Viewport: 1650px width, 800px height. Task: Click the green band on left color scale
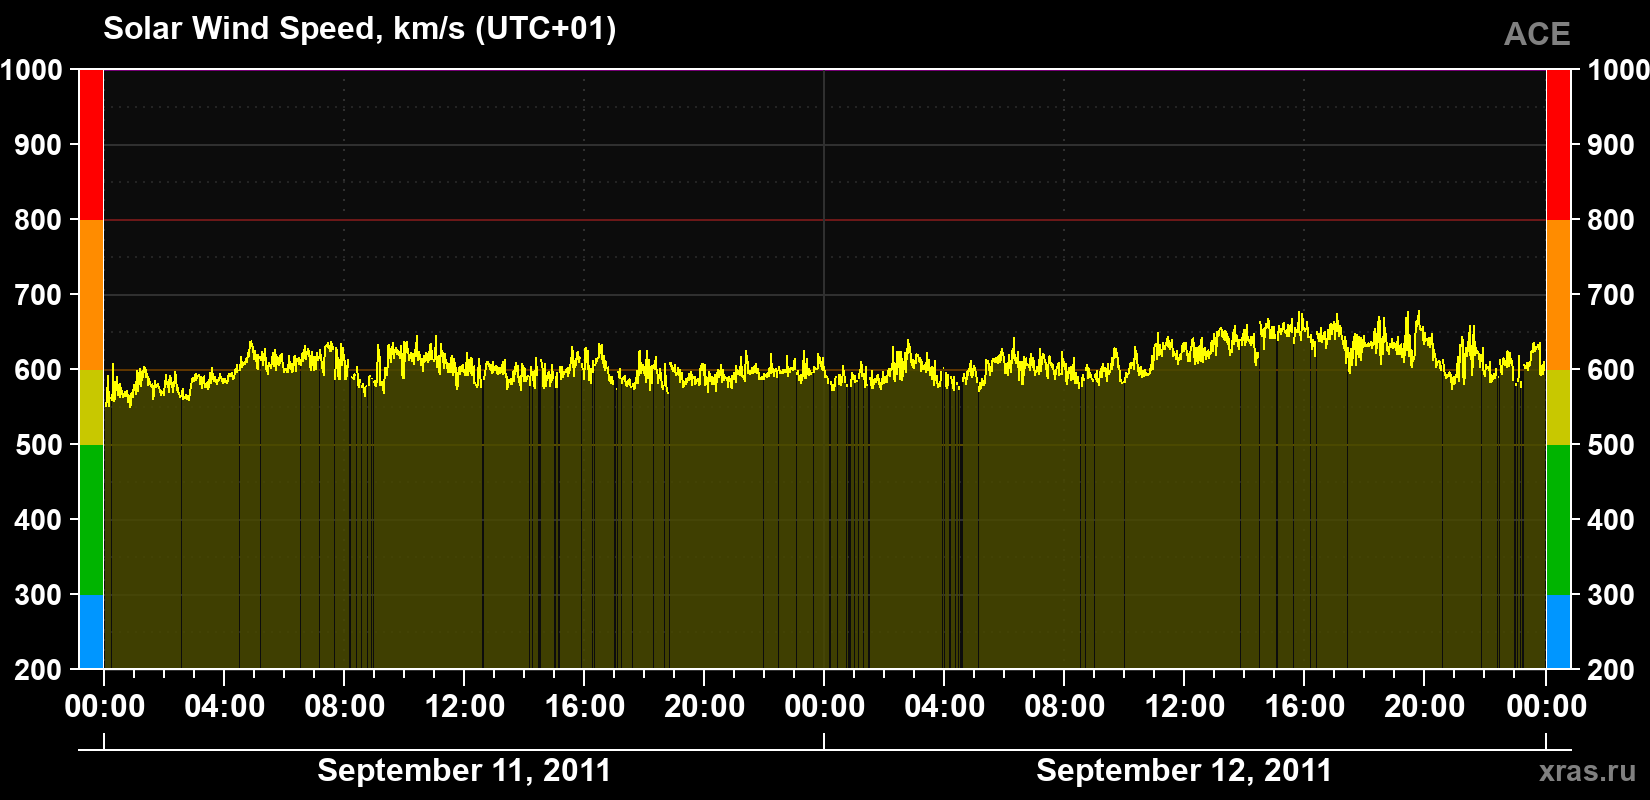(91, 520)
